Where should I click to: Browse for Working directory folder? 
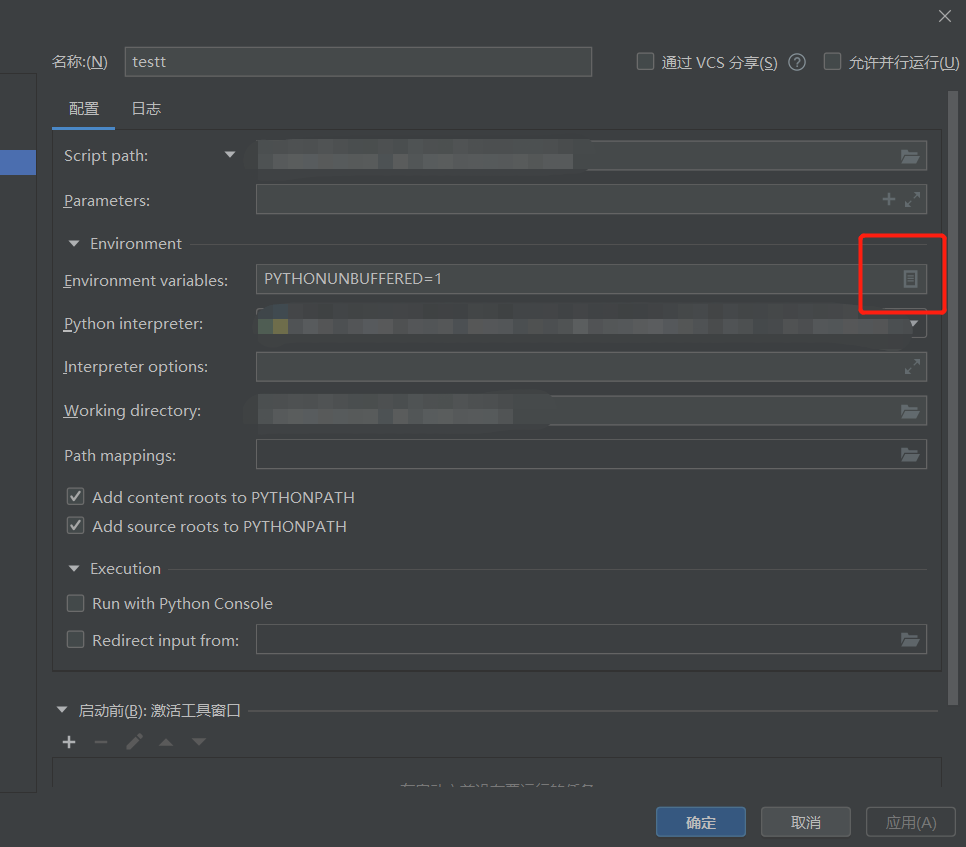pyautogui.click(x=910, y=410)
